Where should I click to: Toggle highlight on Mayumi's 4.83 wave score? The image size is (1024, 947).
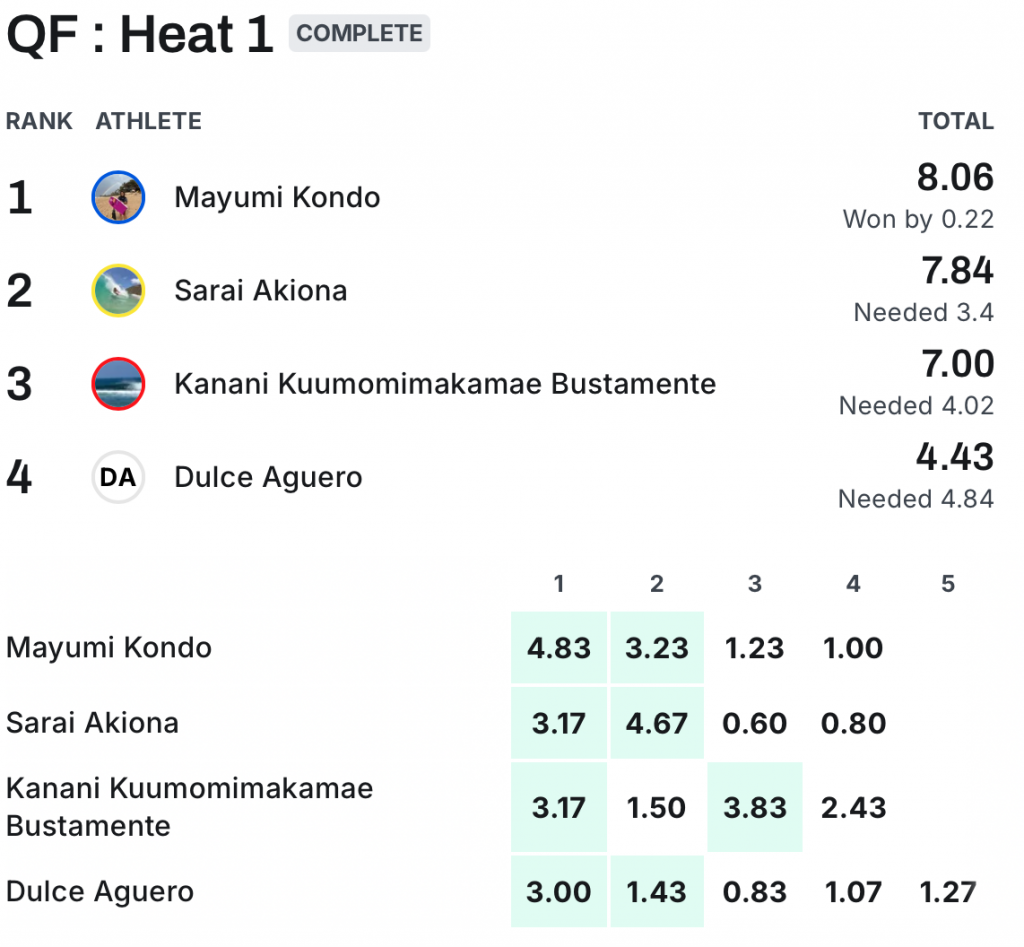pyautogui.click(x=558, y=648)
